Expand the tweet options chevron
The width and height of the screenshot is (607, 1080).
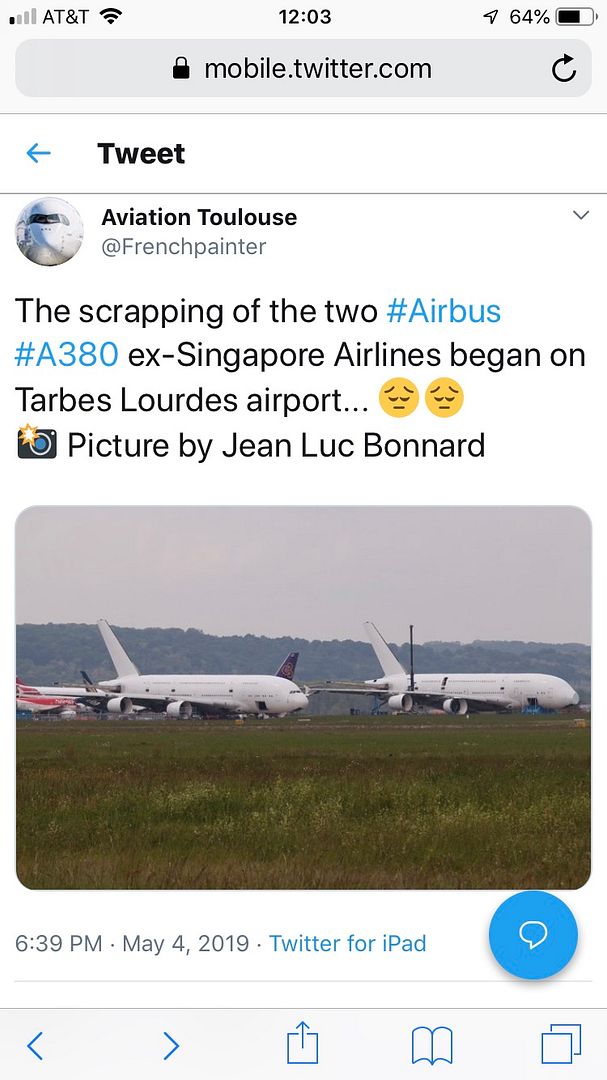(x=581, y=216)
